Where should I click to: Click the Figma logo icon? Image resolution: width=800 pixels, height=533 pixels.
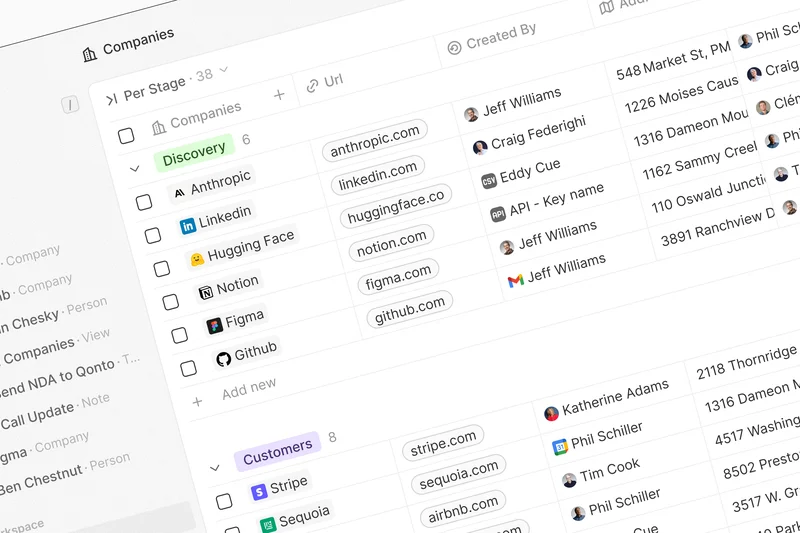coord(214,325)
